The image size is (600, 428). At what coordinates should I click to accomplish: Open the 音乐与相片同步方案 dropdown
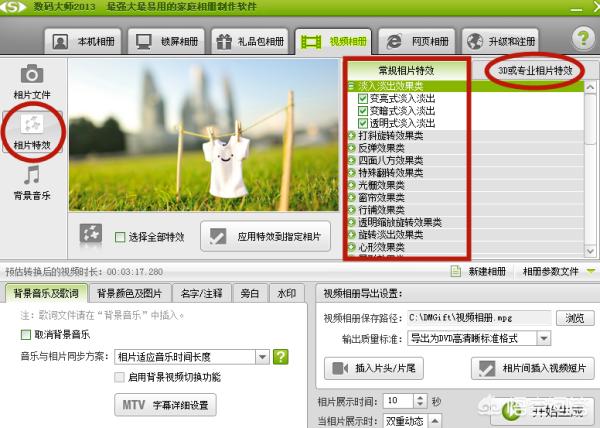click(263, 356)
